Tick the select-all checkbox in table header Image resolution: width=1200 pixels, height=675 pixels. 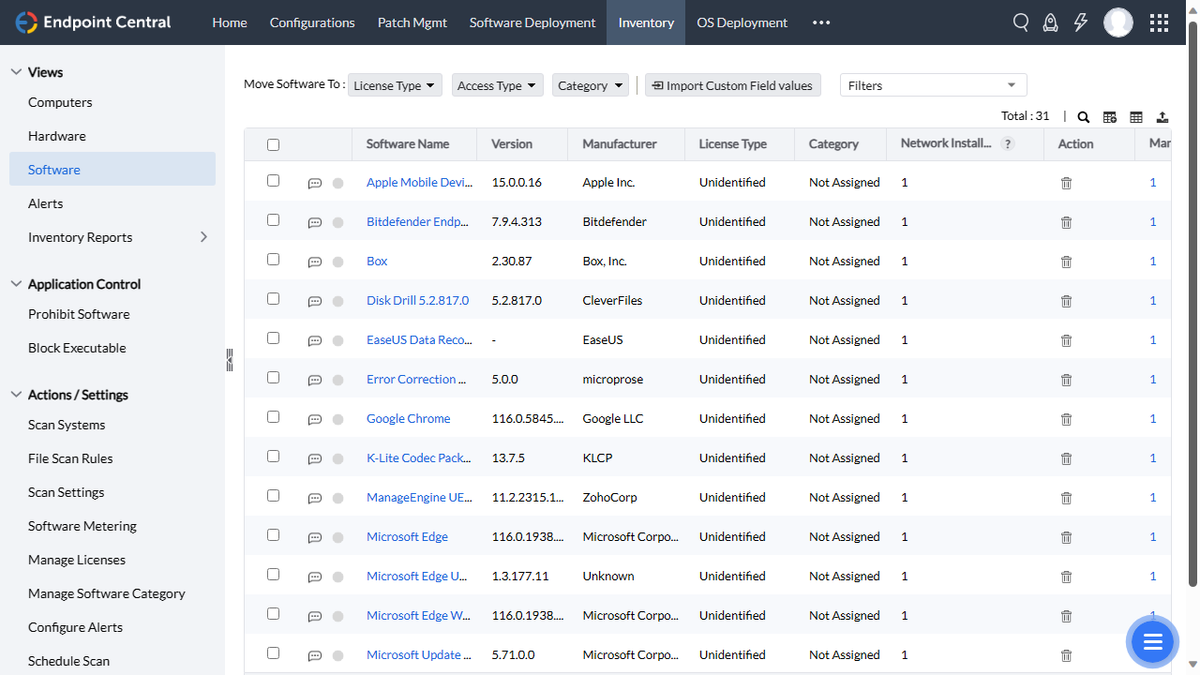click(x=273, y=145)
